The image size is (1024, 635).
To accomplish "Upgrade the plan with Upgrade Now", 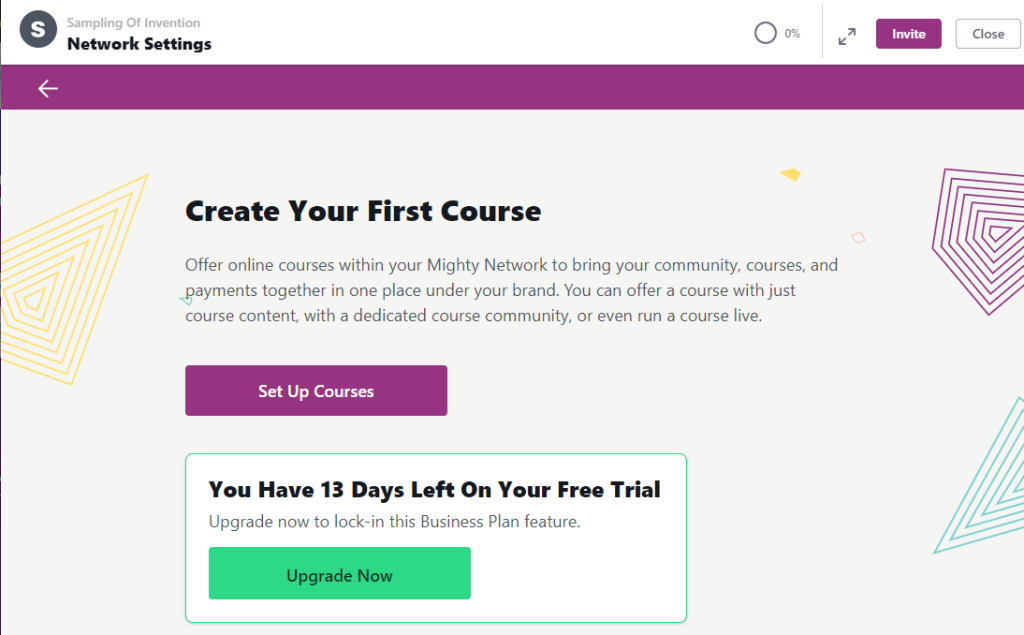I will pos(340,574).
